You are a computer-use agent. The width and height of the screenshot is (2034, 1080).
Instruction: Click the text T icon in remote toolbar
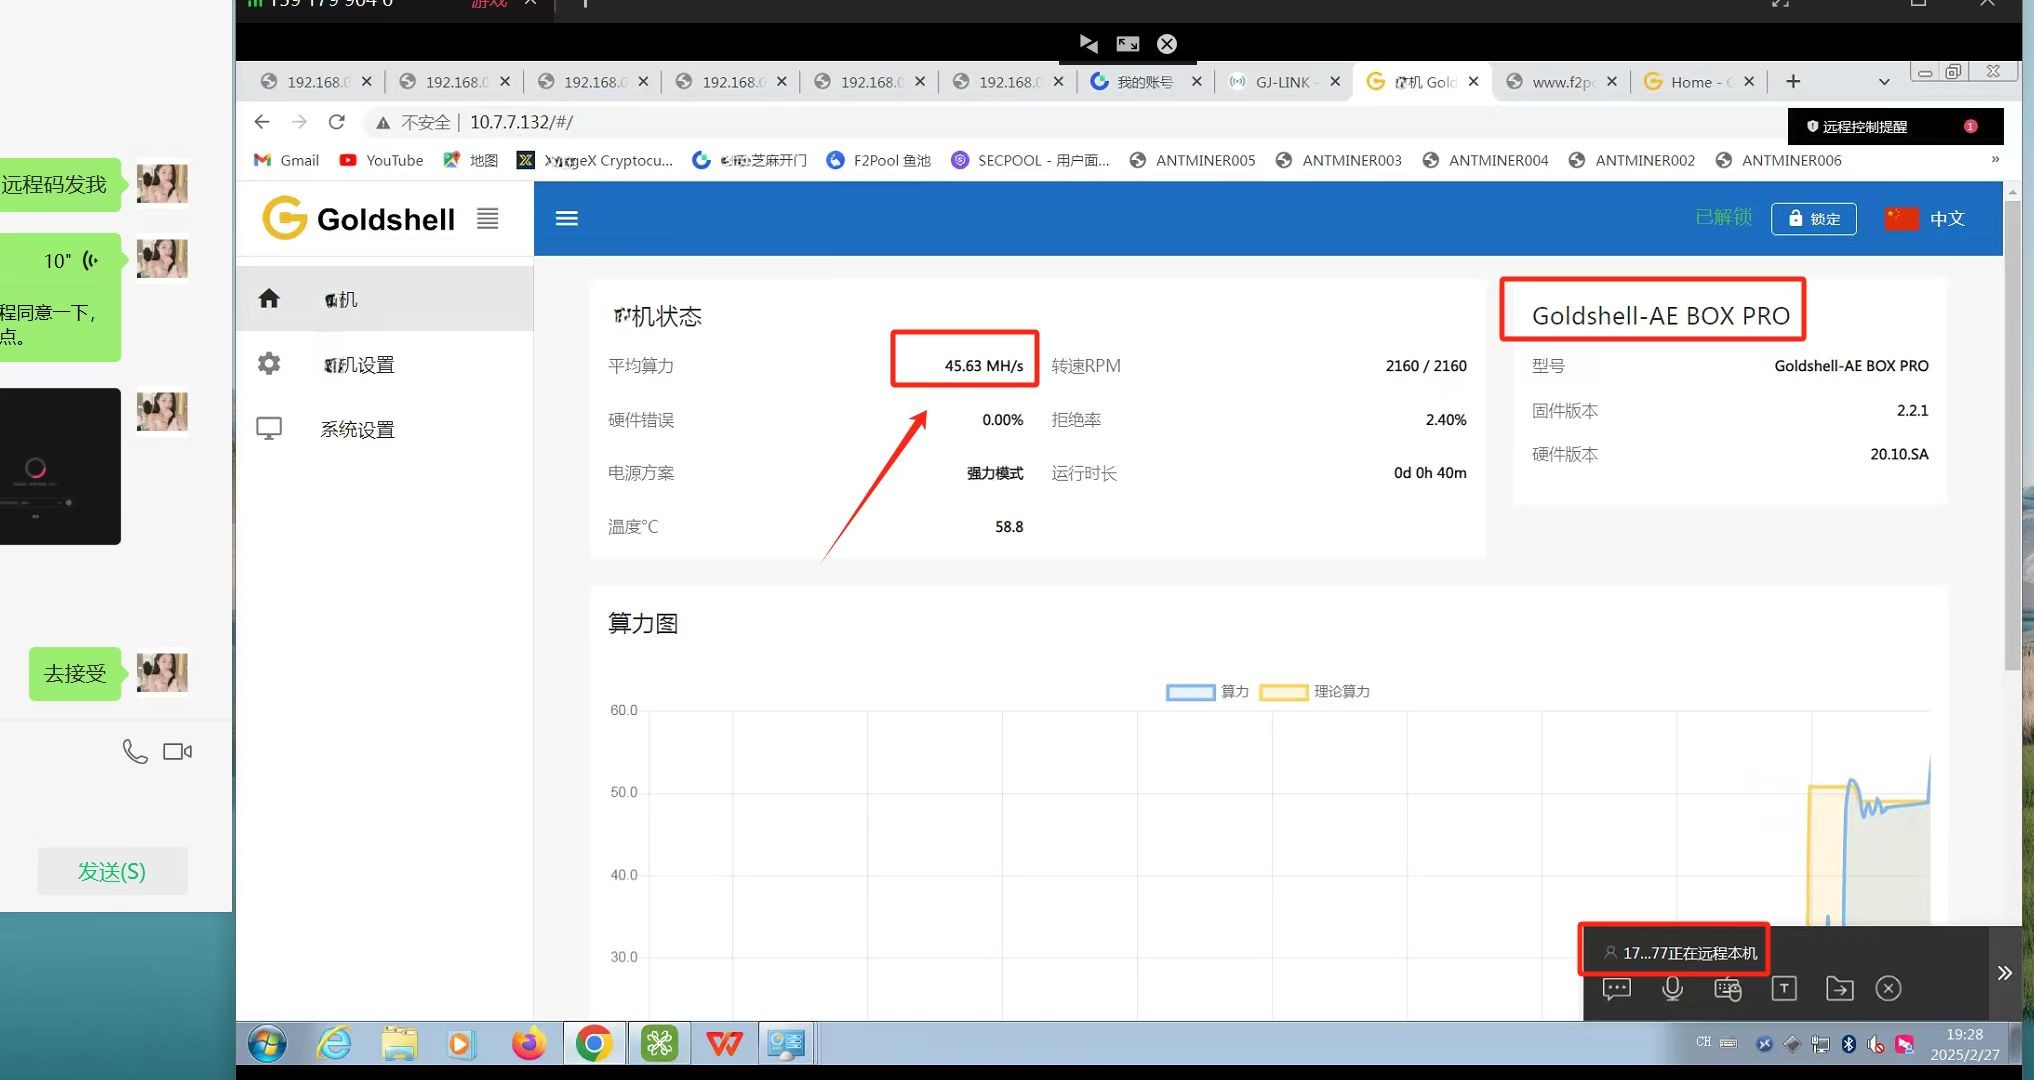click(x=1784, y=989)
